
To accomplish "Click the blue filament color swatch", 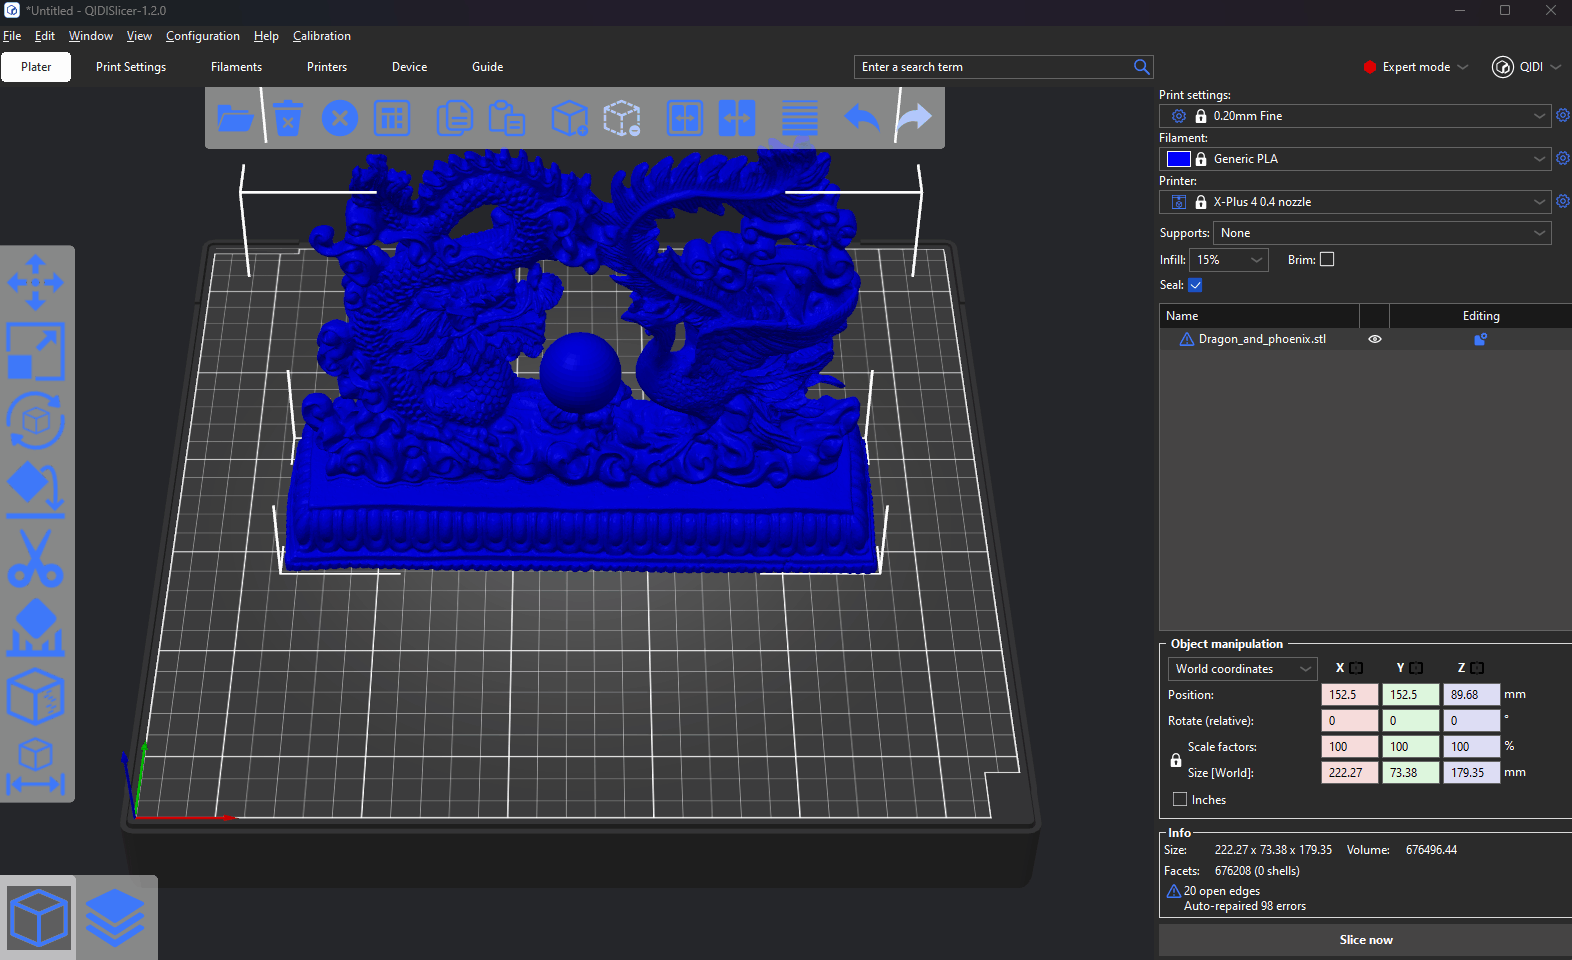I will pyautogui.click(x=1178, y=159).
